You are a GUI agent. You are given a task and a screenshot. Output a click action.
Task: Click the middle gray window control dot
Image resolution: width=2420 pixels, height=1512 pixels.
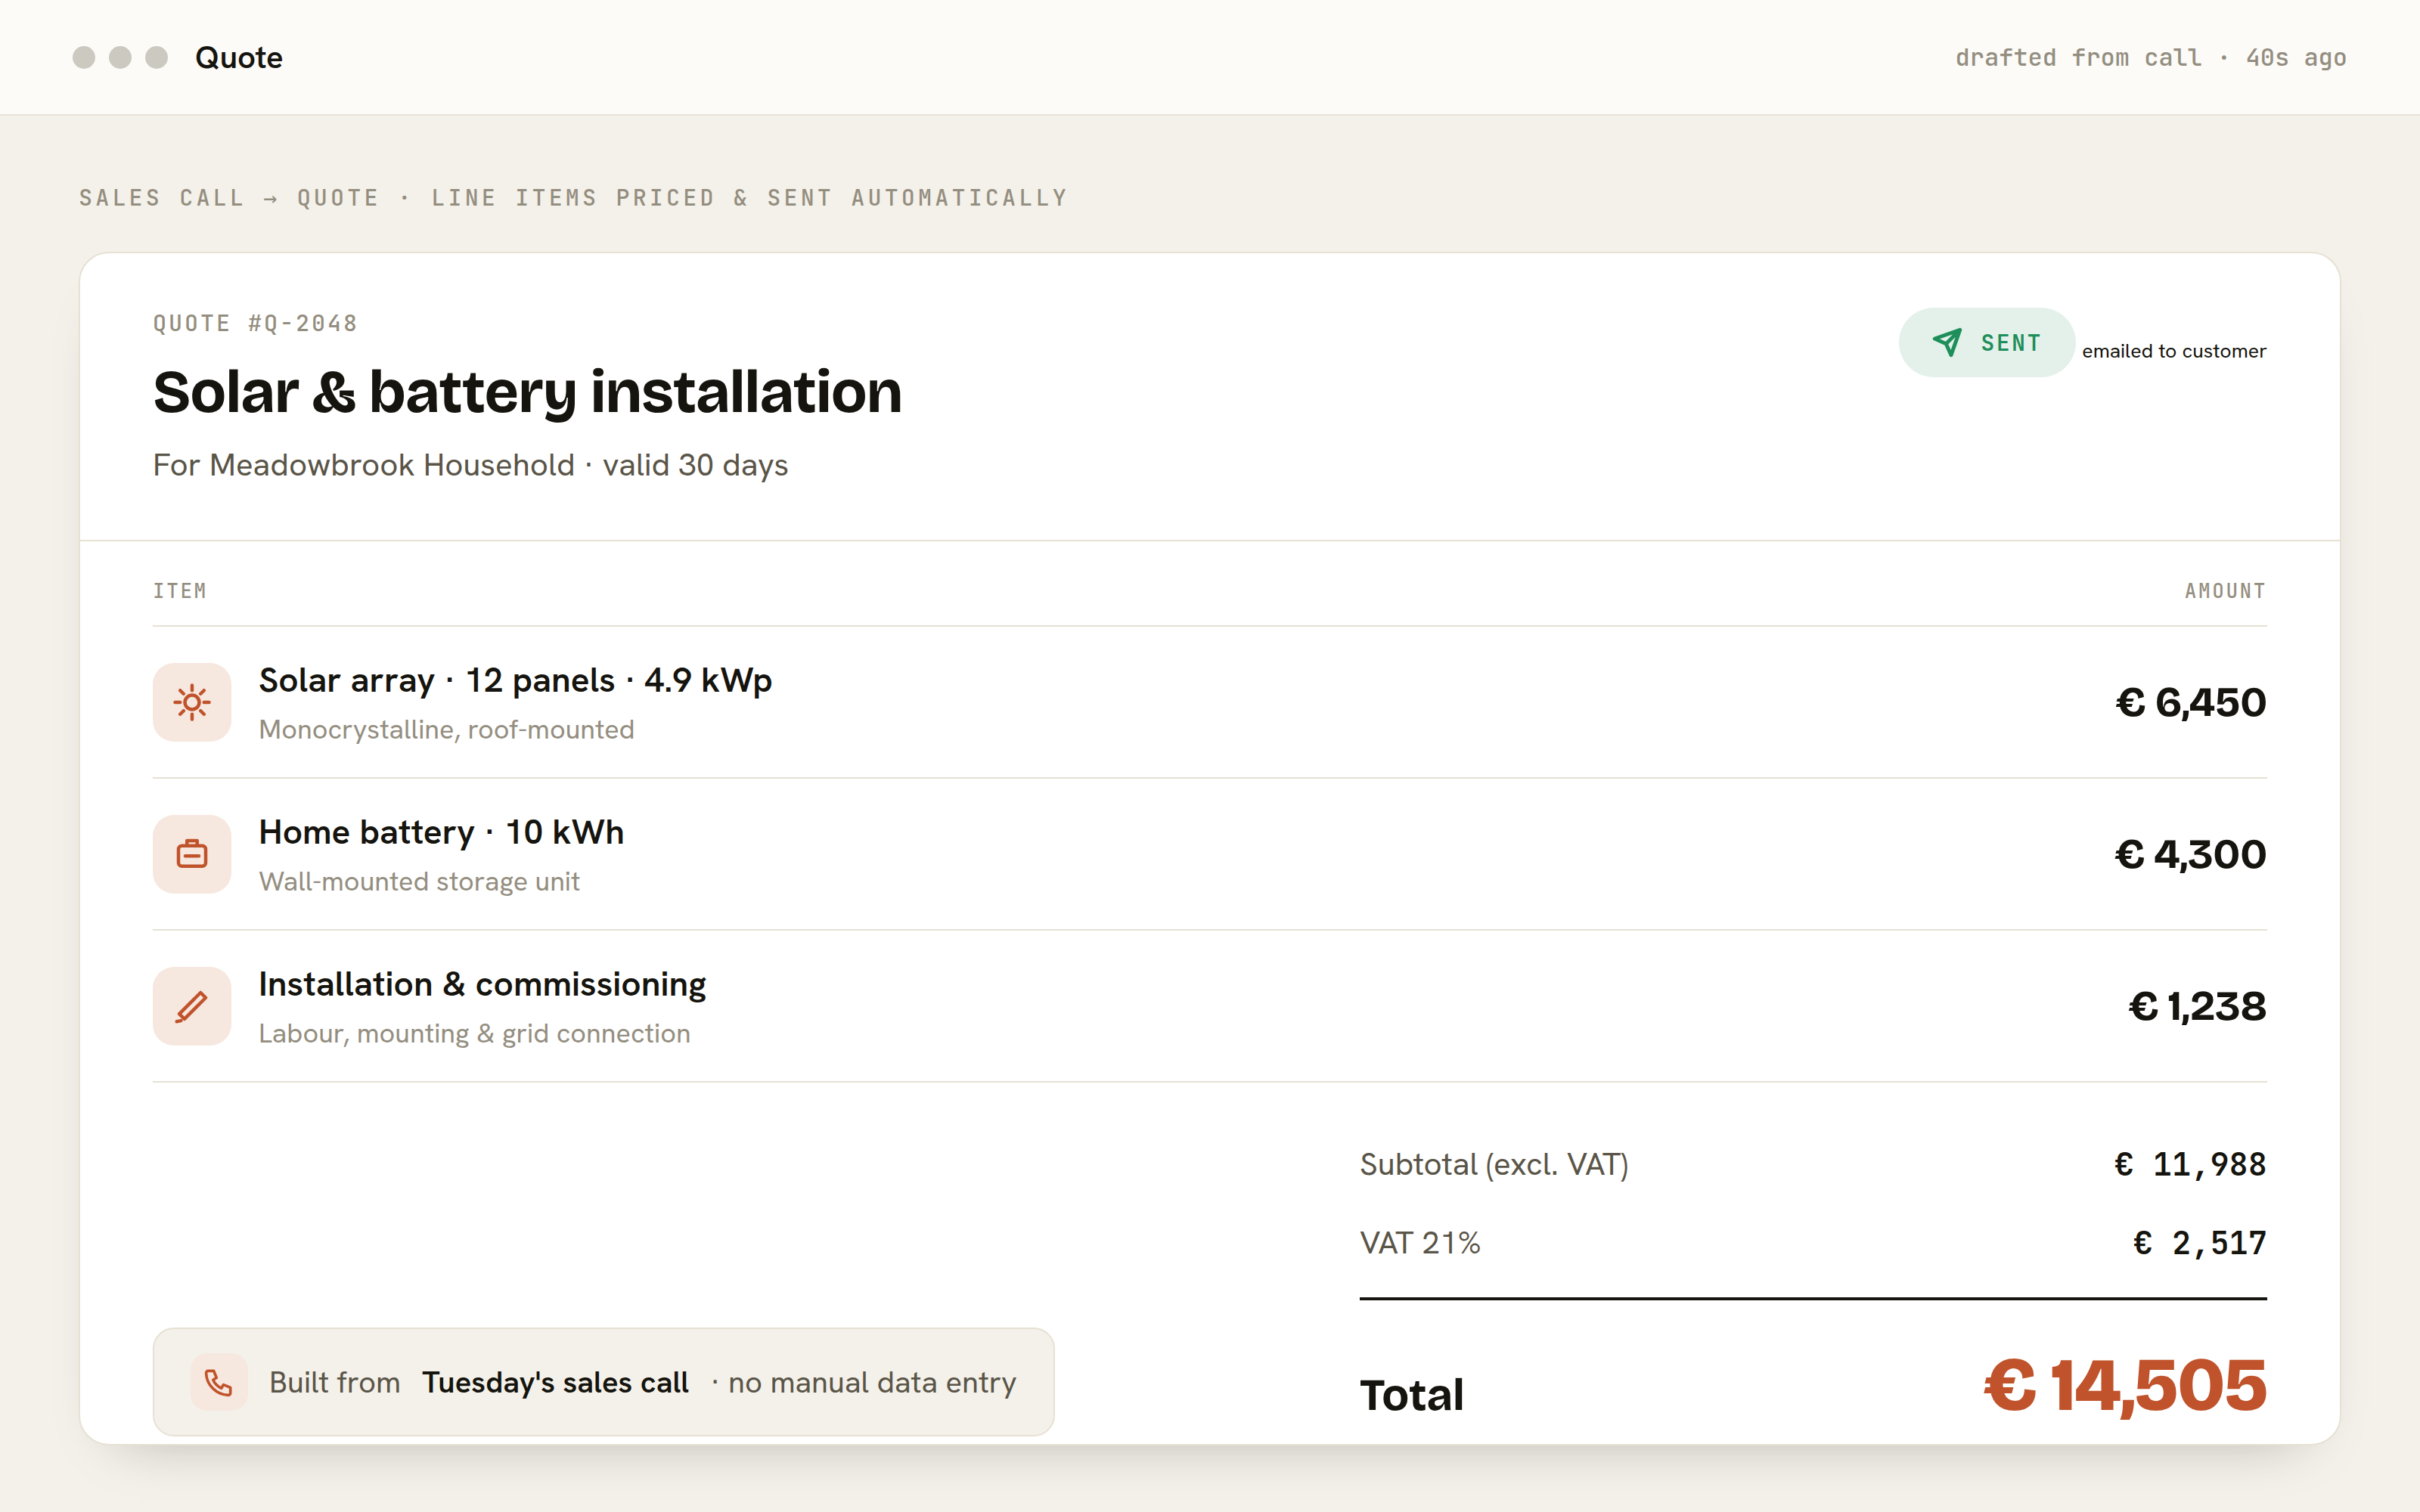coord(120,57)
